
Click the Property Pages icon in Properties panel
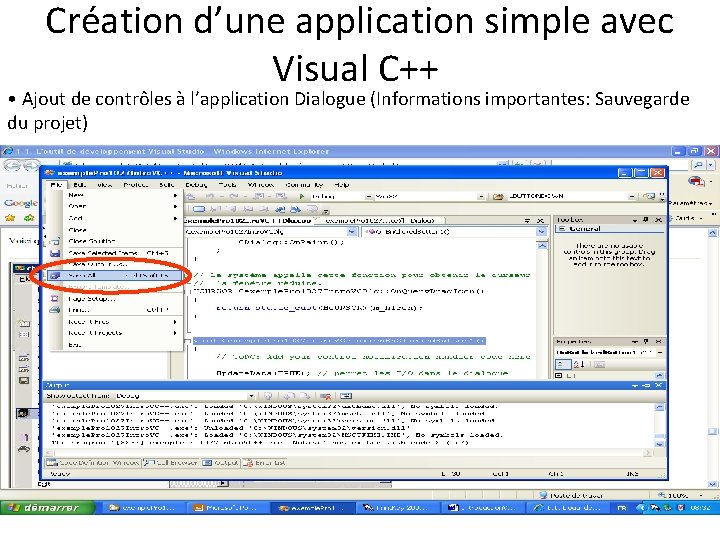(599, 365)
